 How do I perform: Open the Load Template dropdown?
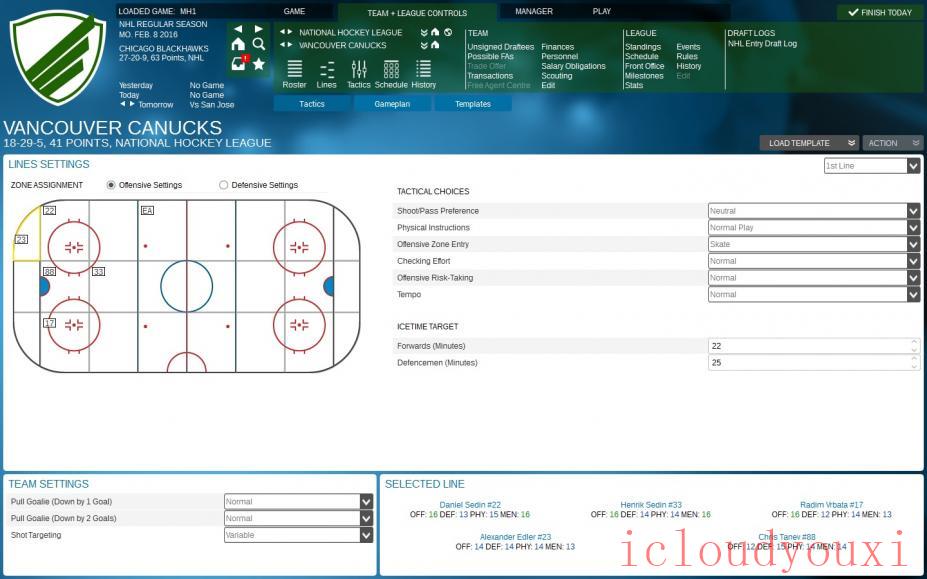pyautogui.click(x=809, y=143)
